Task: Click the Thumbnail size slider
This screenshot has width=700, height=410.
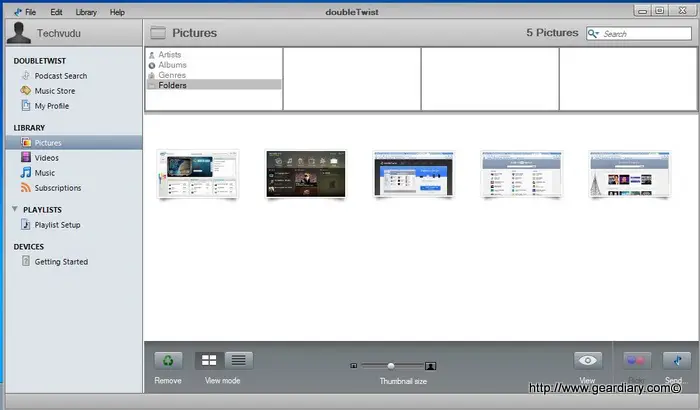Action: pyautogui.click(x=392, y=366)
